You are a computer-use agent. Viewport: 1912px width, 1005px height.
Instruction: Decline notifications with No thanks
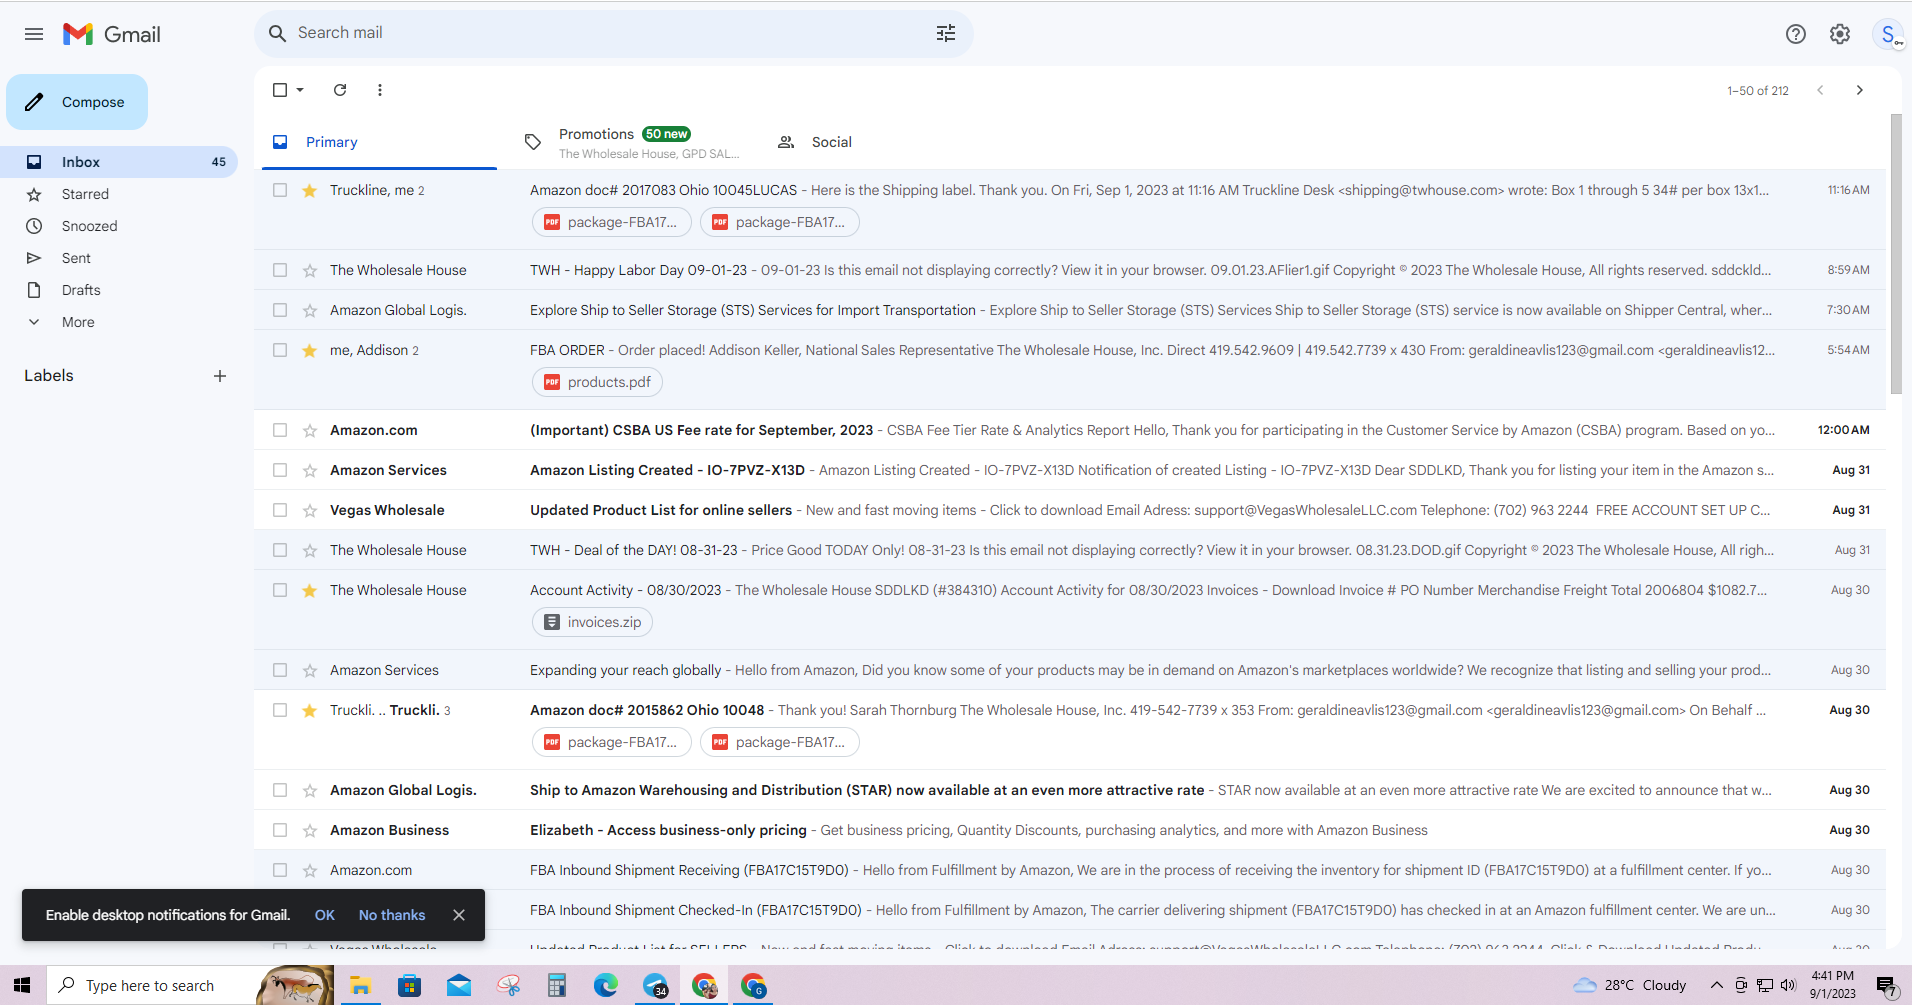coord(392,915)
